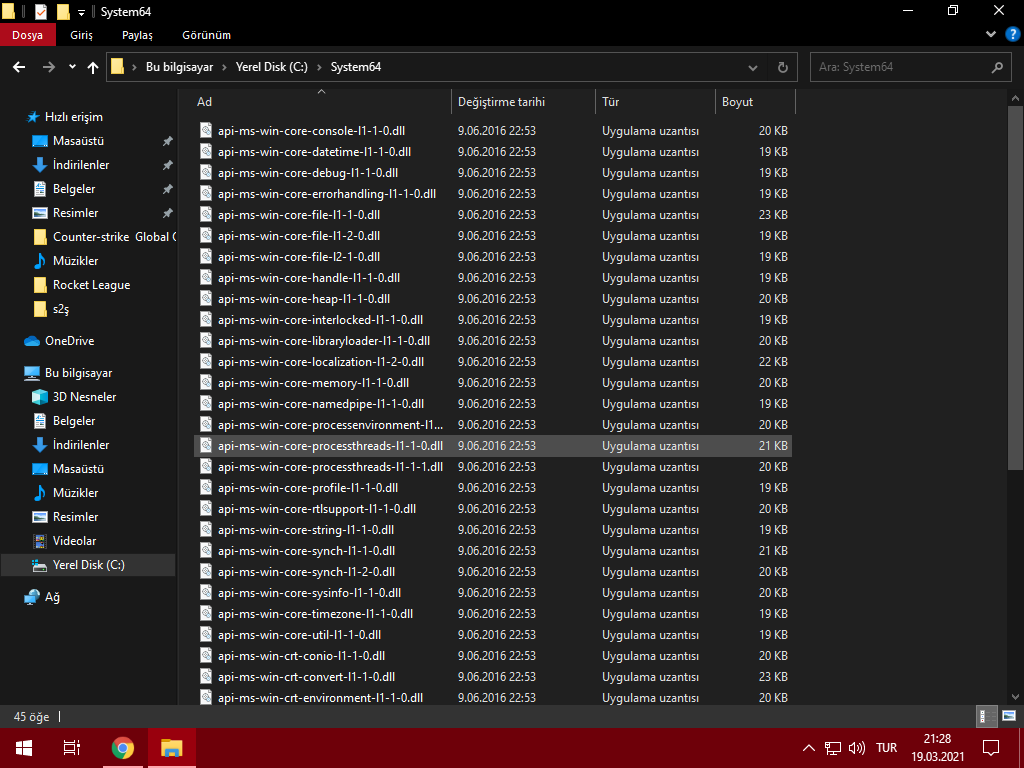This screenshot has height=768, width=1024.
Task: Click 'Bu bilgisayar' in the address breadcrumb
Action: pyautogui.click(x=180, y=67)
